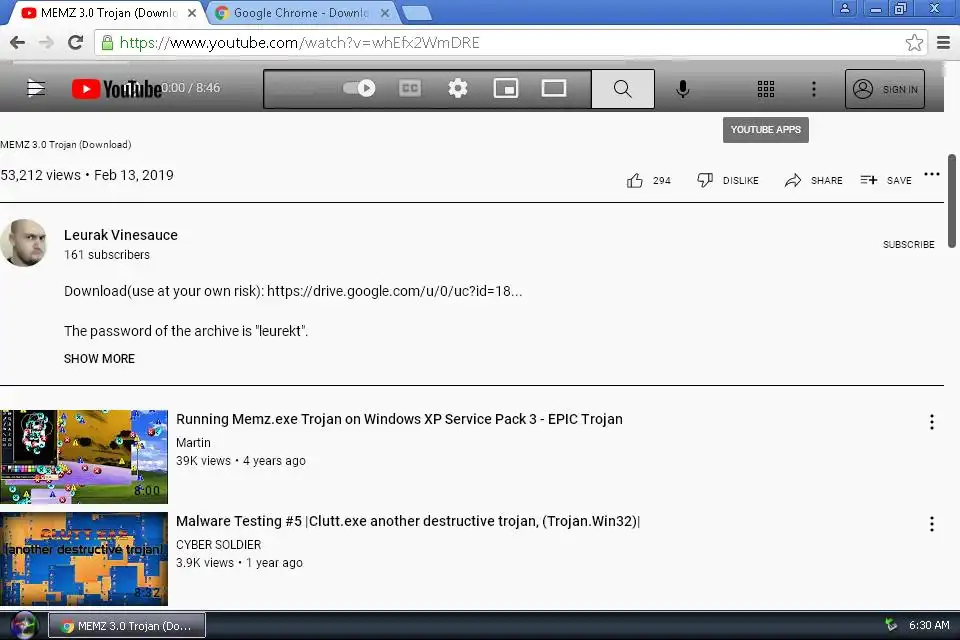Open the channel name Martin
Viewport: 960px width, 640px height.
coord(193,442)
